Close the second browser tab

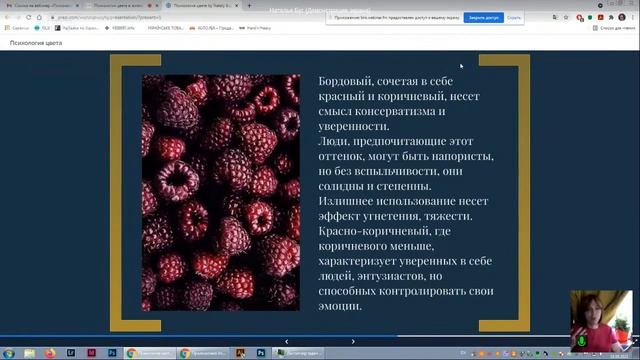coord(157,6)
